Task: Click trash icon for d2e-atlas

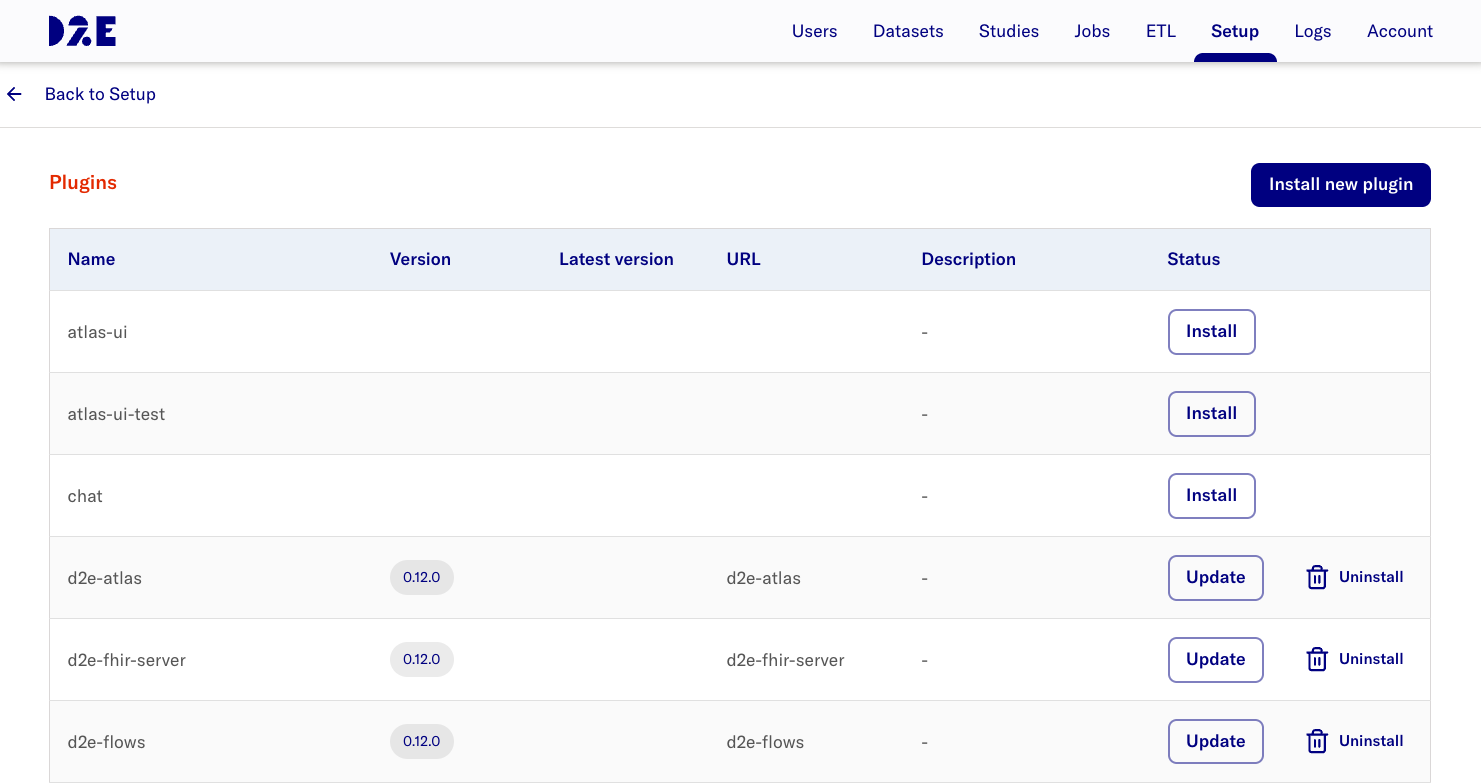Action: point(1317,578)
